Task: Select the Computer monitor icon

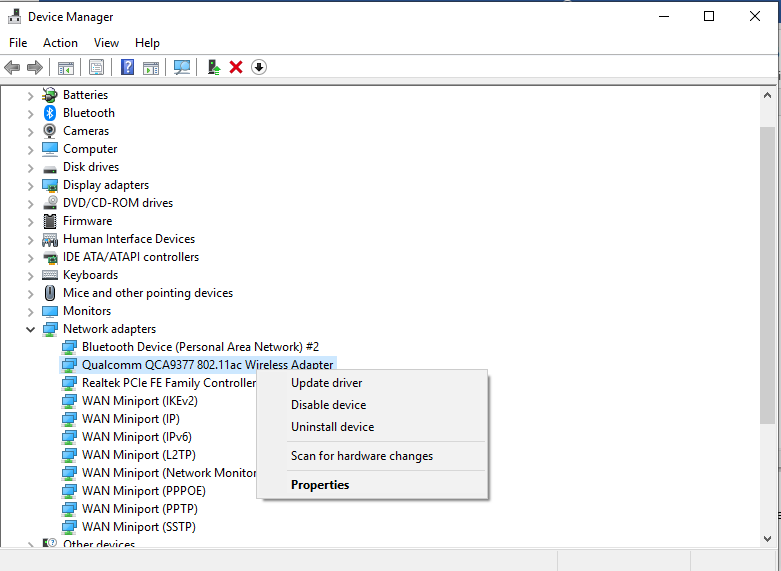Action: pos(50,149)
